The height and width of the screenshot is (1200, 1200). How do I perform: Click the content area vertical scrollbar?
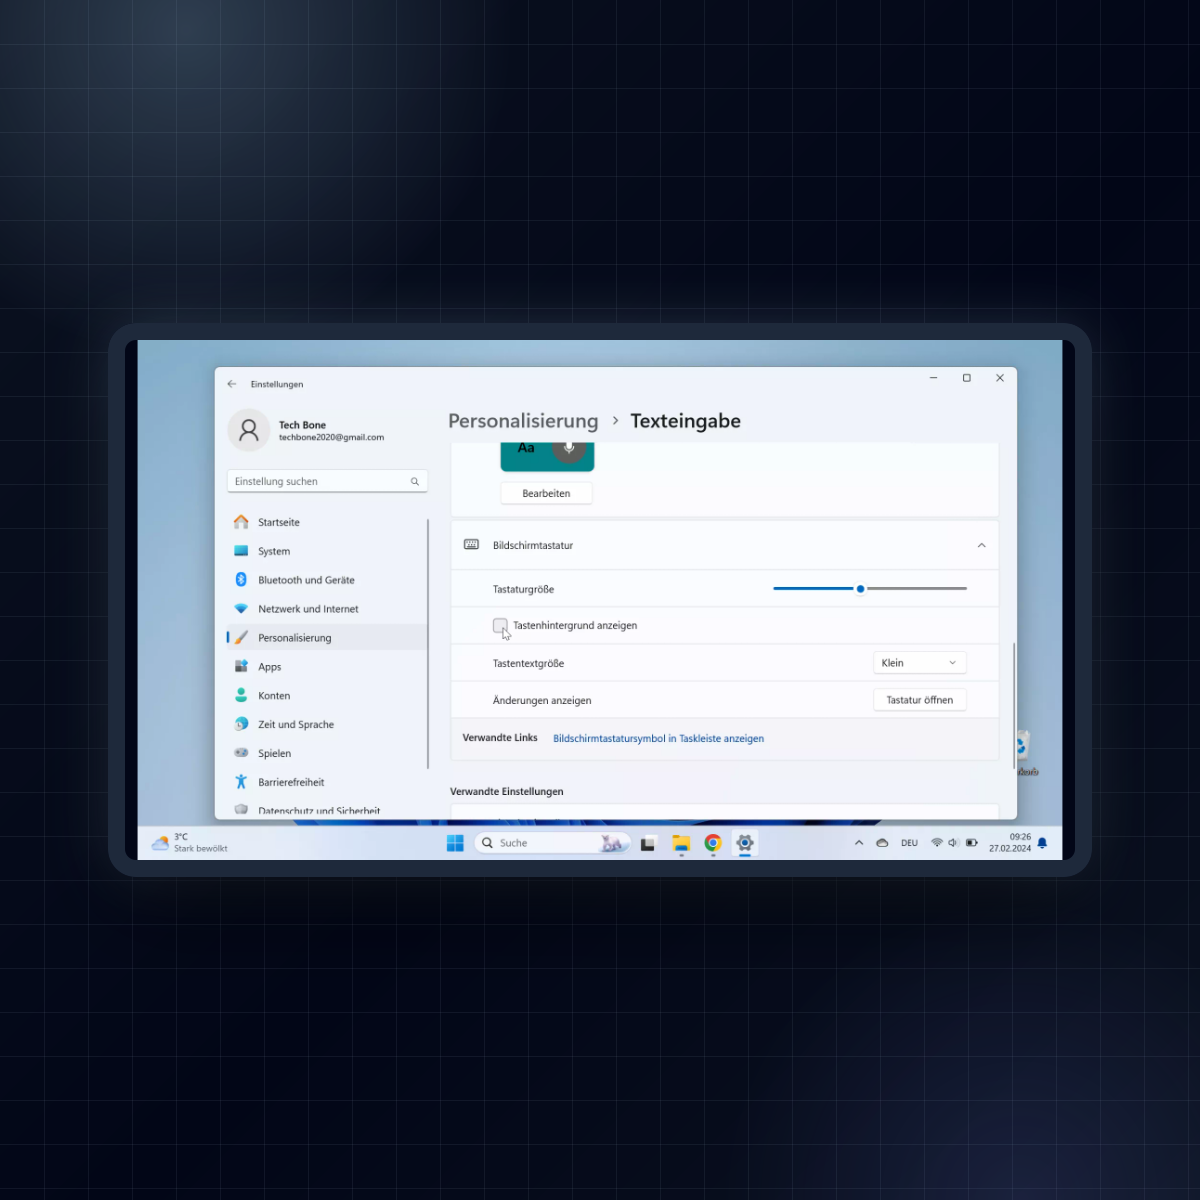tap(1014, 705)
